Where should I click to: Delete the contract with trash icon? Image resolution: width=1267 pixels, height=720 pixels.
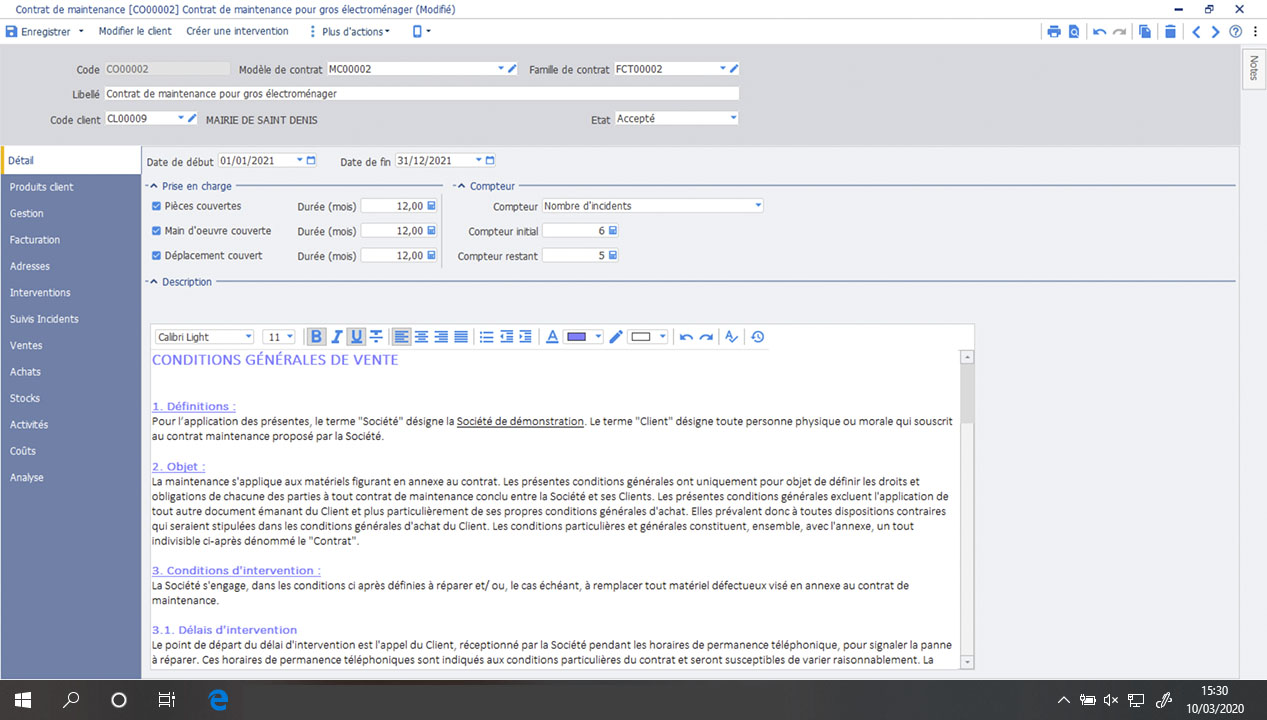tap(1170, 32)
